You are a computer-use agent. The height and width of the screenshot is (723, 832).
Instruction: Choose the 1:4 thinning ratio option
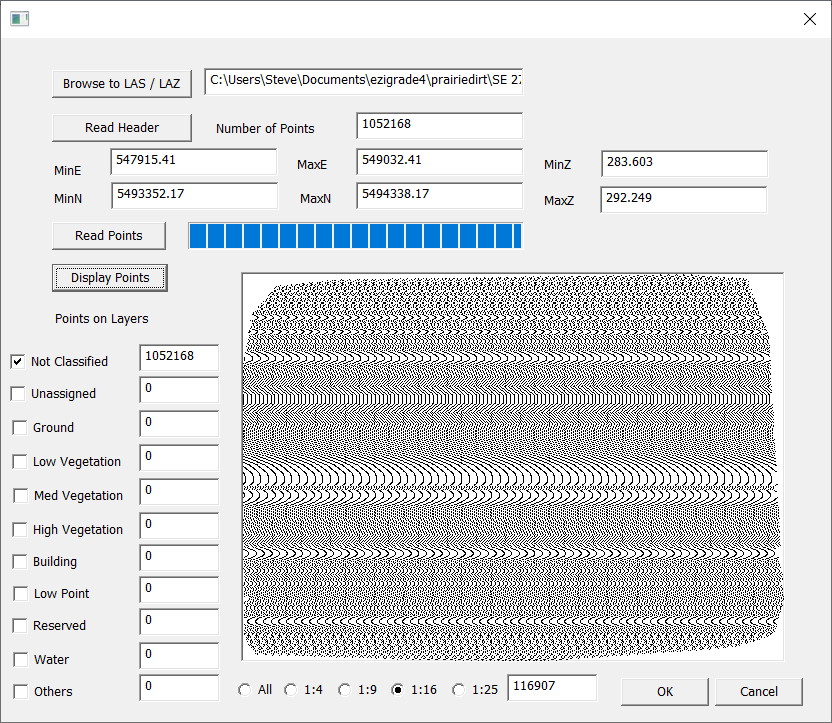291,689
